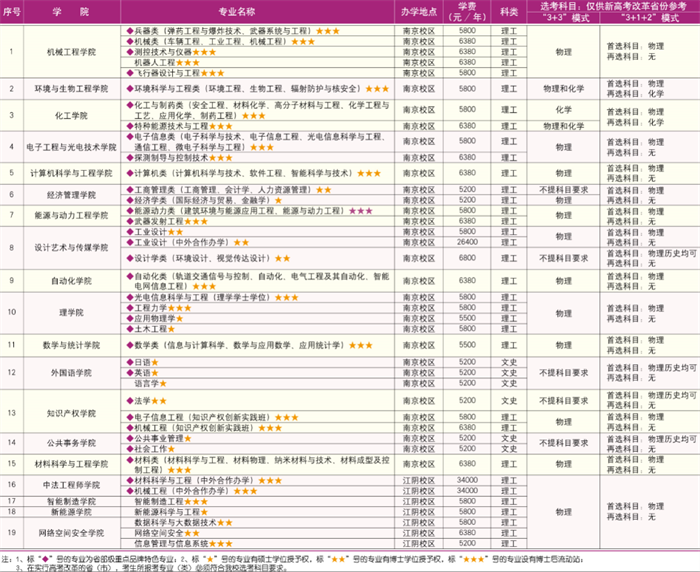Click the diamond marker before 自动化类
The image size is (700, 572).
pos(128,273)
